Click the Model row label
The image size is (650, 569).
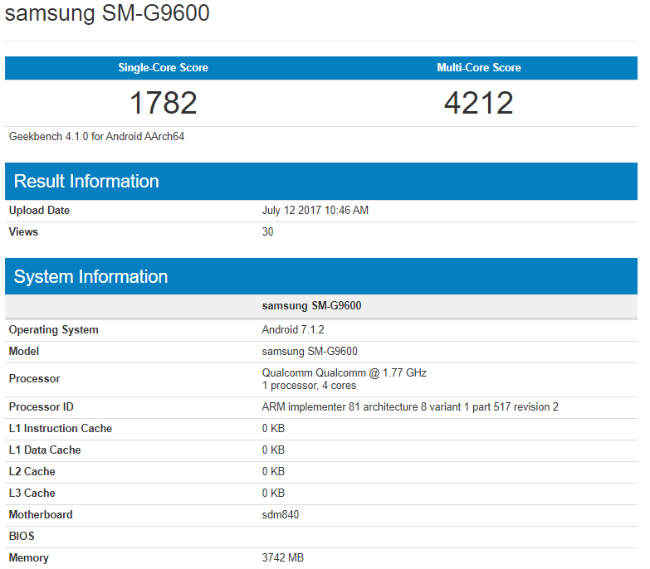point(24,351)
